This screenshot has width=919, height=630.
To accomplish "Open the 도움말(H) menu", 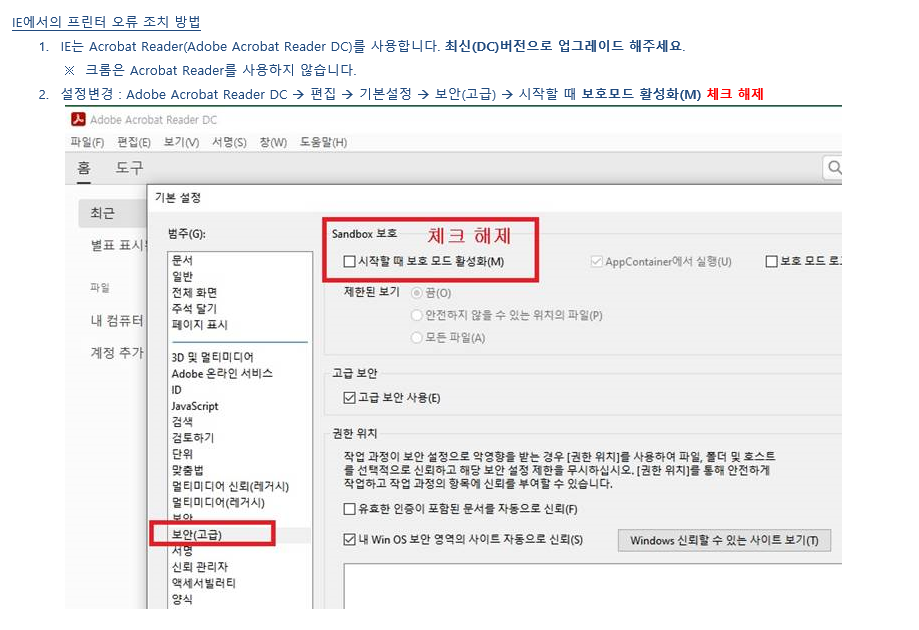I will click(323, 143).
